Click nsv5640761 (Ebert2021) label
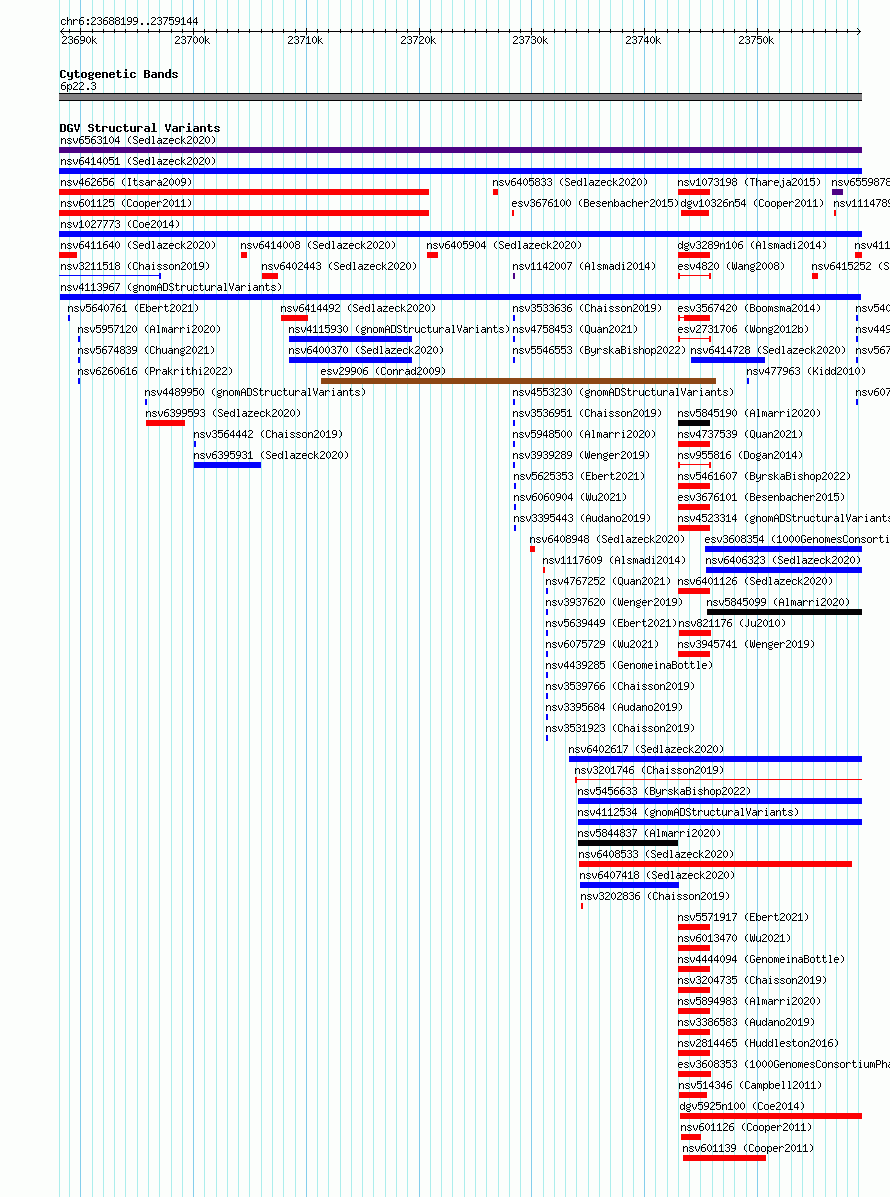The width and height of the screenshot is (890, 1197). (x=134, y=308)
